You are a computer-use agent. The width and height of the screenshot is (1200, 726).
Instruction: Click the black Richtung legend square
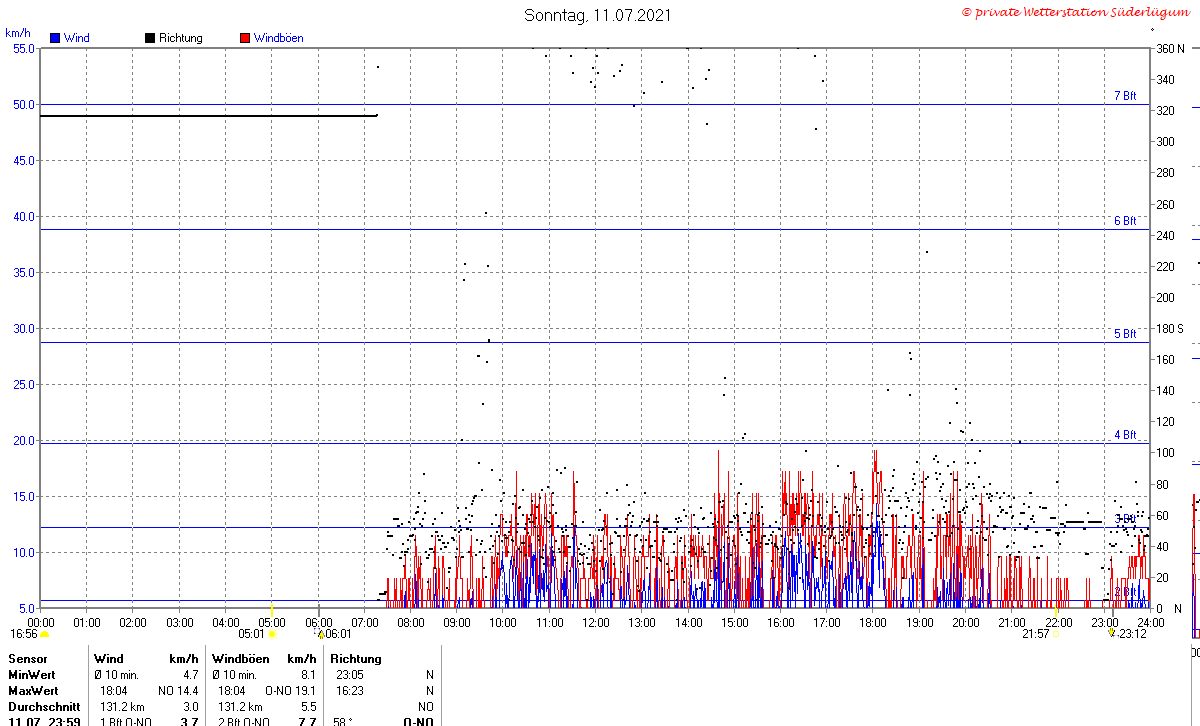coord(150,38)
